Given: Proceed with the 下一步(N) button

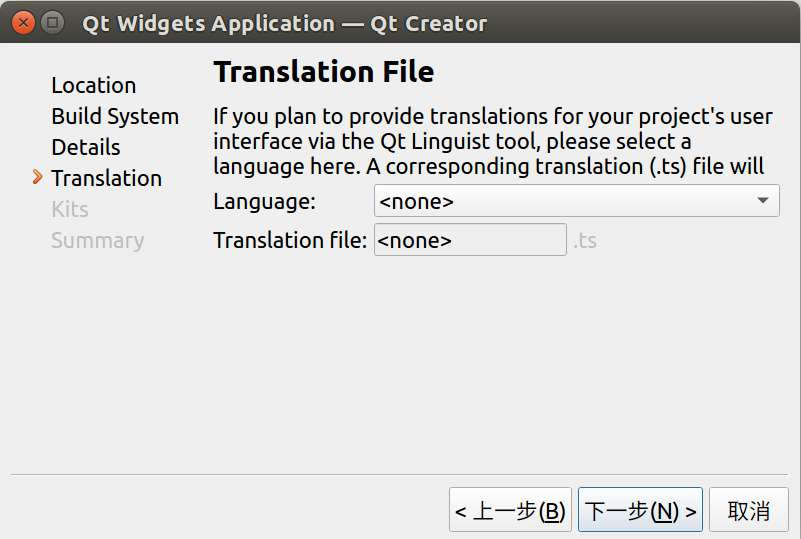Looking at the screenshot, I should 641,511.
